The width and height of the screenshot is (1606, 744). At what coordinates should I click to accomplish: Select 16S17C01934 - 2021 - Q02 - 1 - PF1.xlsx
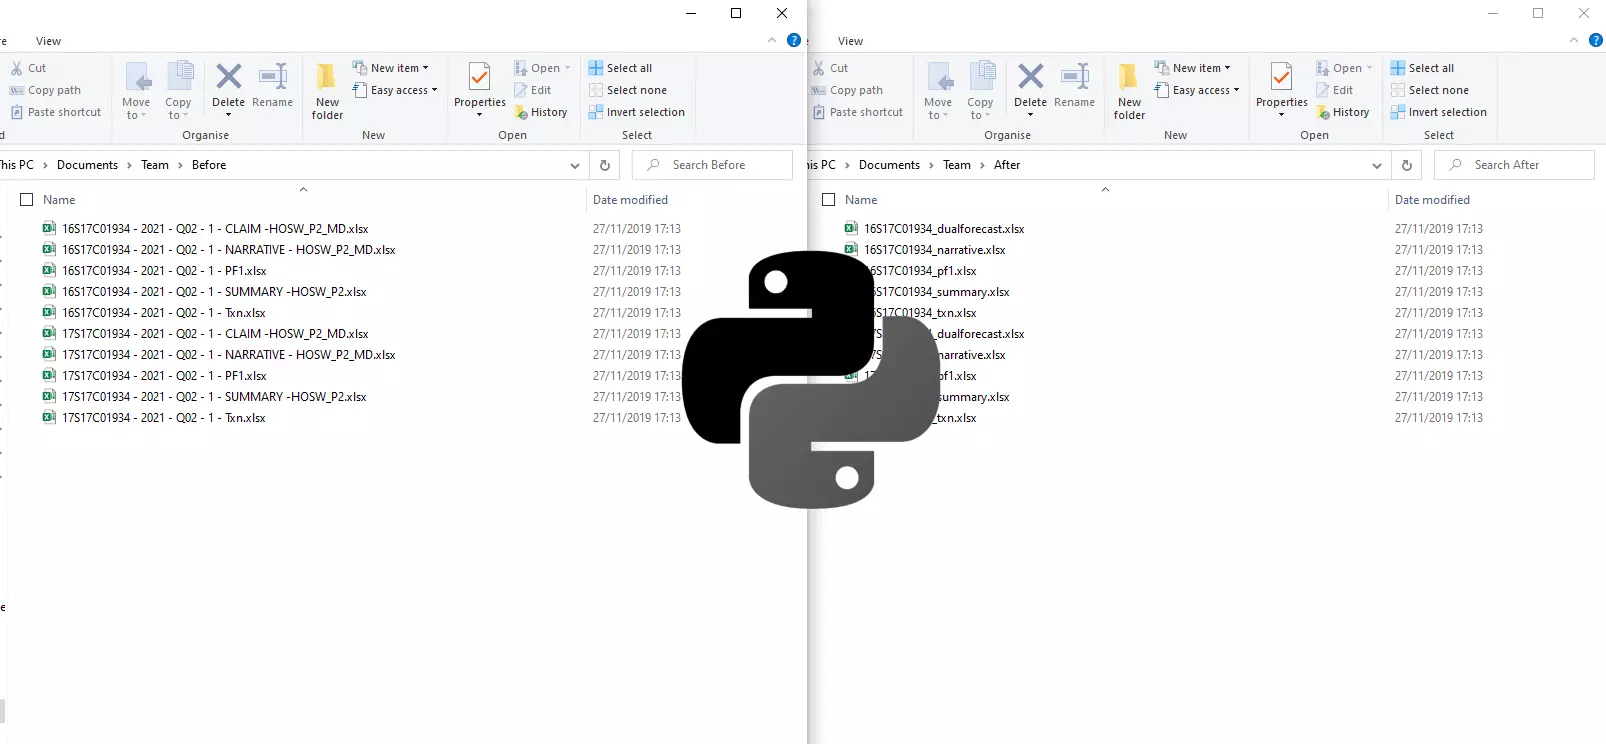click(155, 271)
